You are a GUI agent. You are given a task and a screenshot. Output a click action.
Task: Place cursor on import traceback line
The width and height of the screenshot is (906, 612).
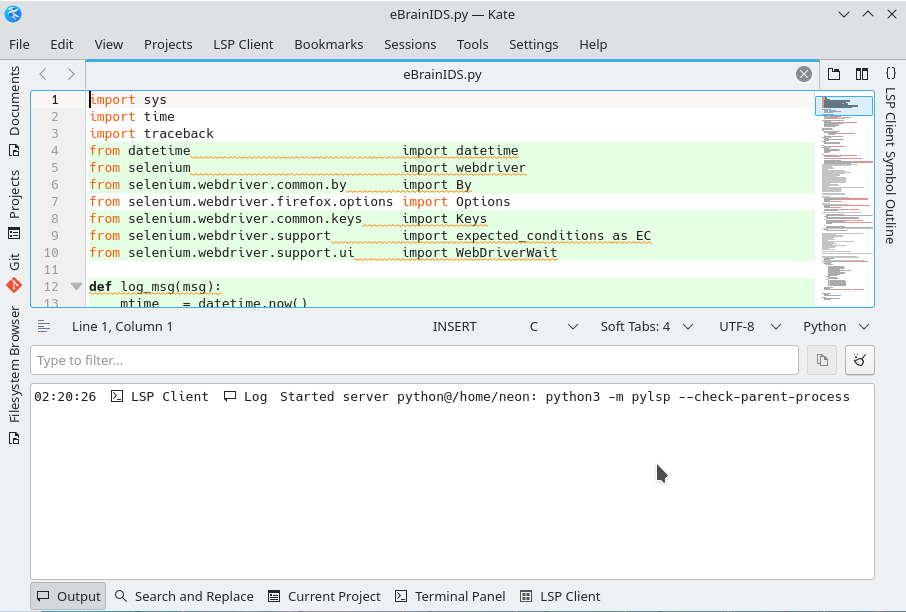point(151,133)
